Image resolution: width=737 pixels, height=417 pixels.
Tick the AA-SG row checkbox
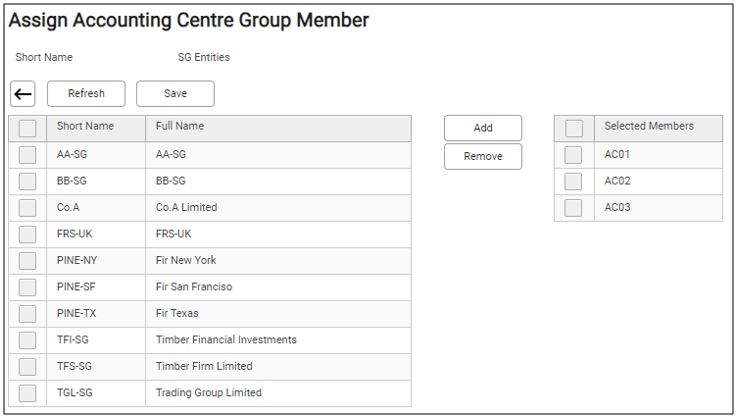tap(28, 155)
